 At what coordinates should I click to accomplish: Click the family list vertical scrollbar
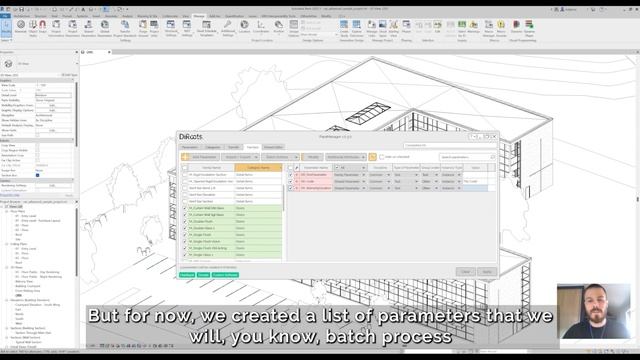coord(284,197)
